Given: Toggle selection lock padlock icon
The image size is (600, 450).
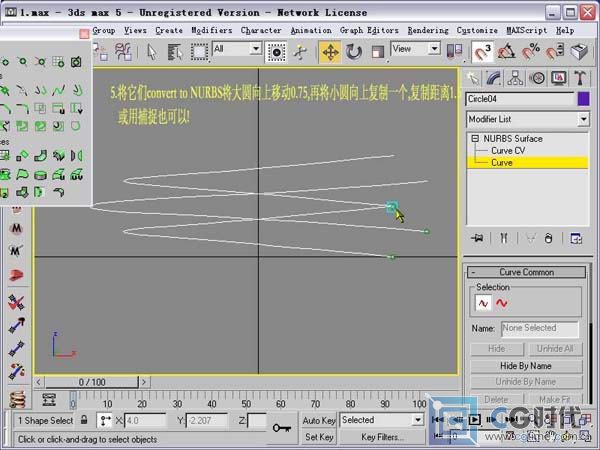Looking at the screenshot, I should point(84,420).
